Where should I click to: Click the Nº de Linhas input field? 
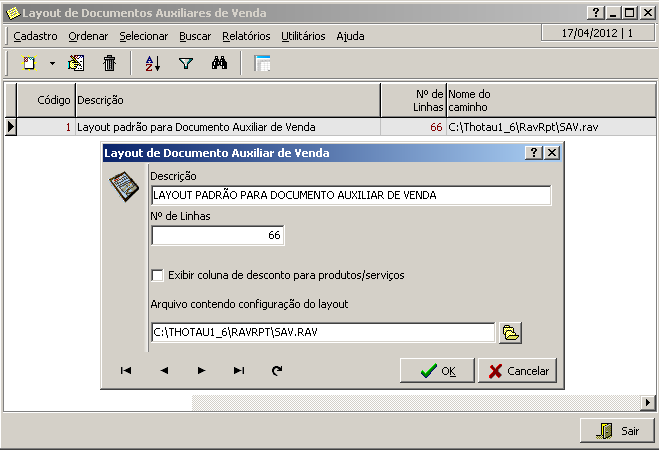(218, 235)
